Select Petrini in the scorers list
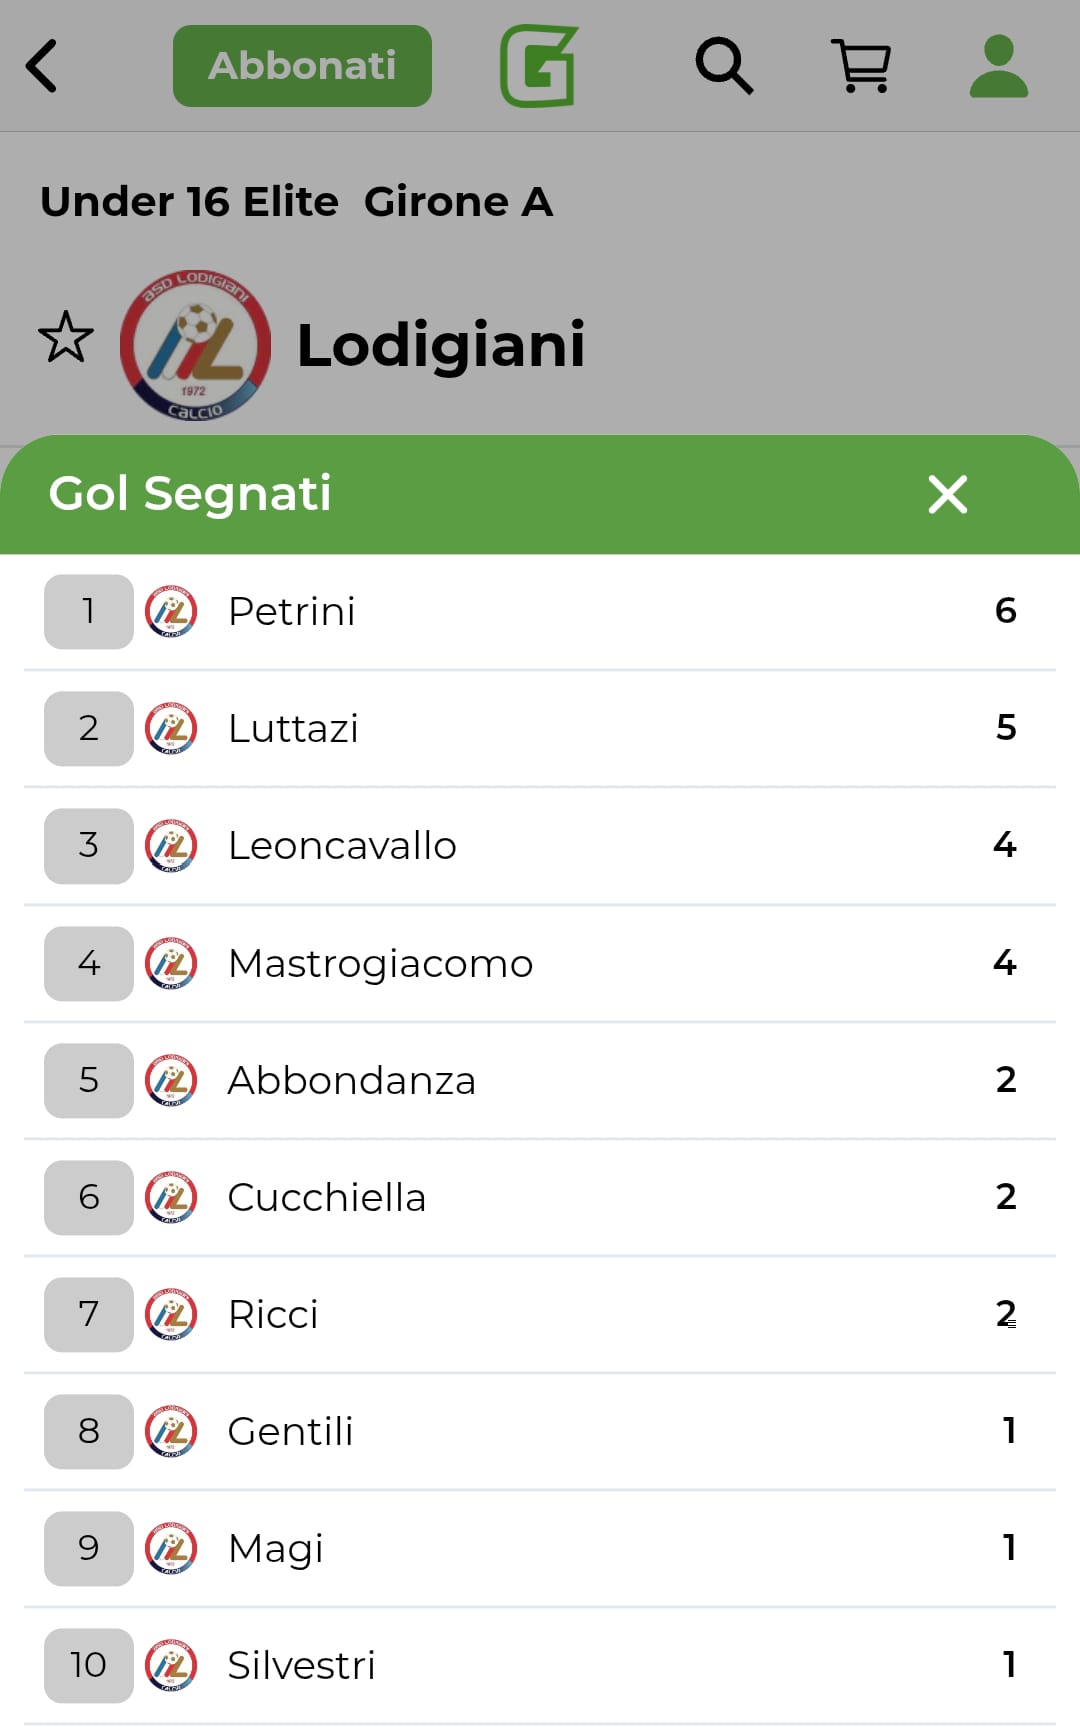 tap(292, 611)
